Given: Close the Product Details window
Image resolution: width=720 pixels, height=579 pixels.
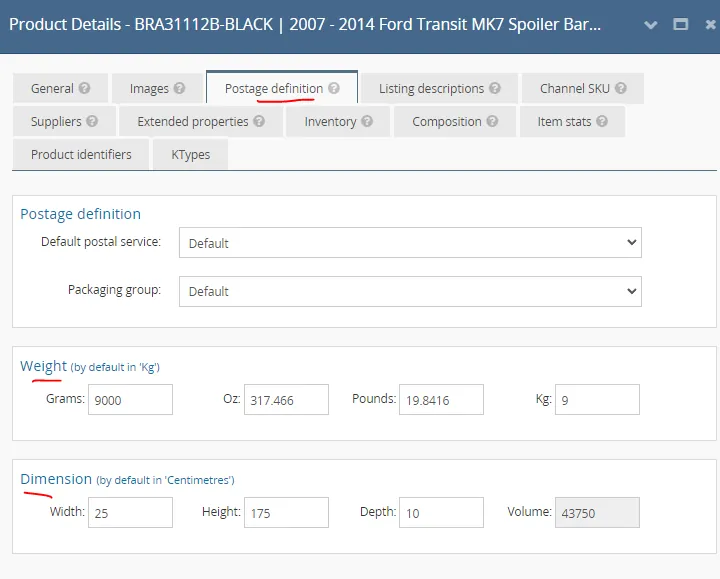Looking at the screenshot, I should (711, 24).
